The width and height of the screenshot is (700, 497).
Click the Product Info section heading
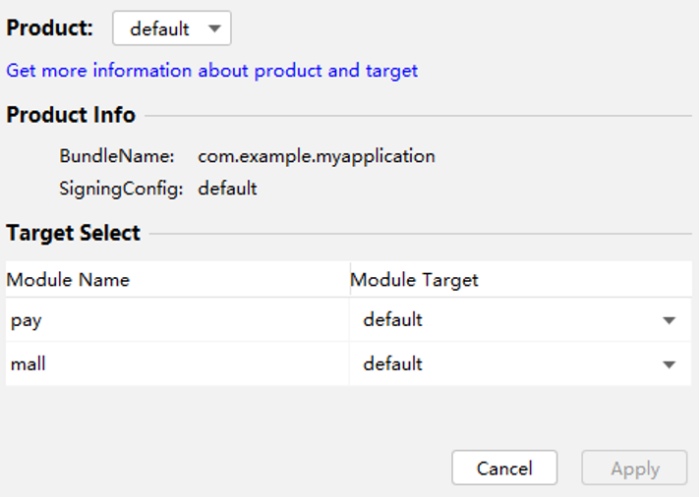(x=71, y=115)
